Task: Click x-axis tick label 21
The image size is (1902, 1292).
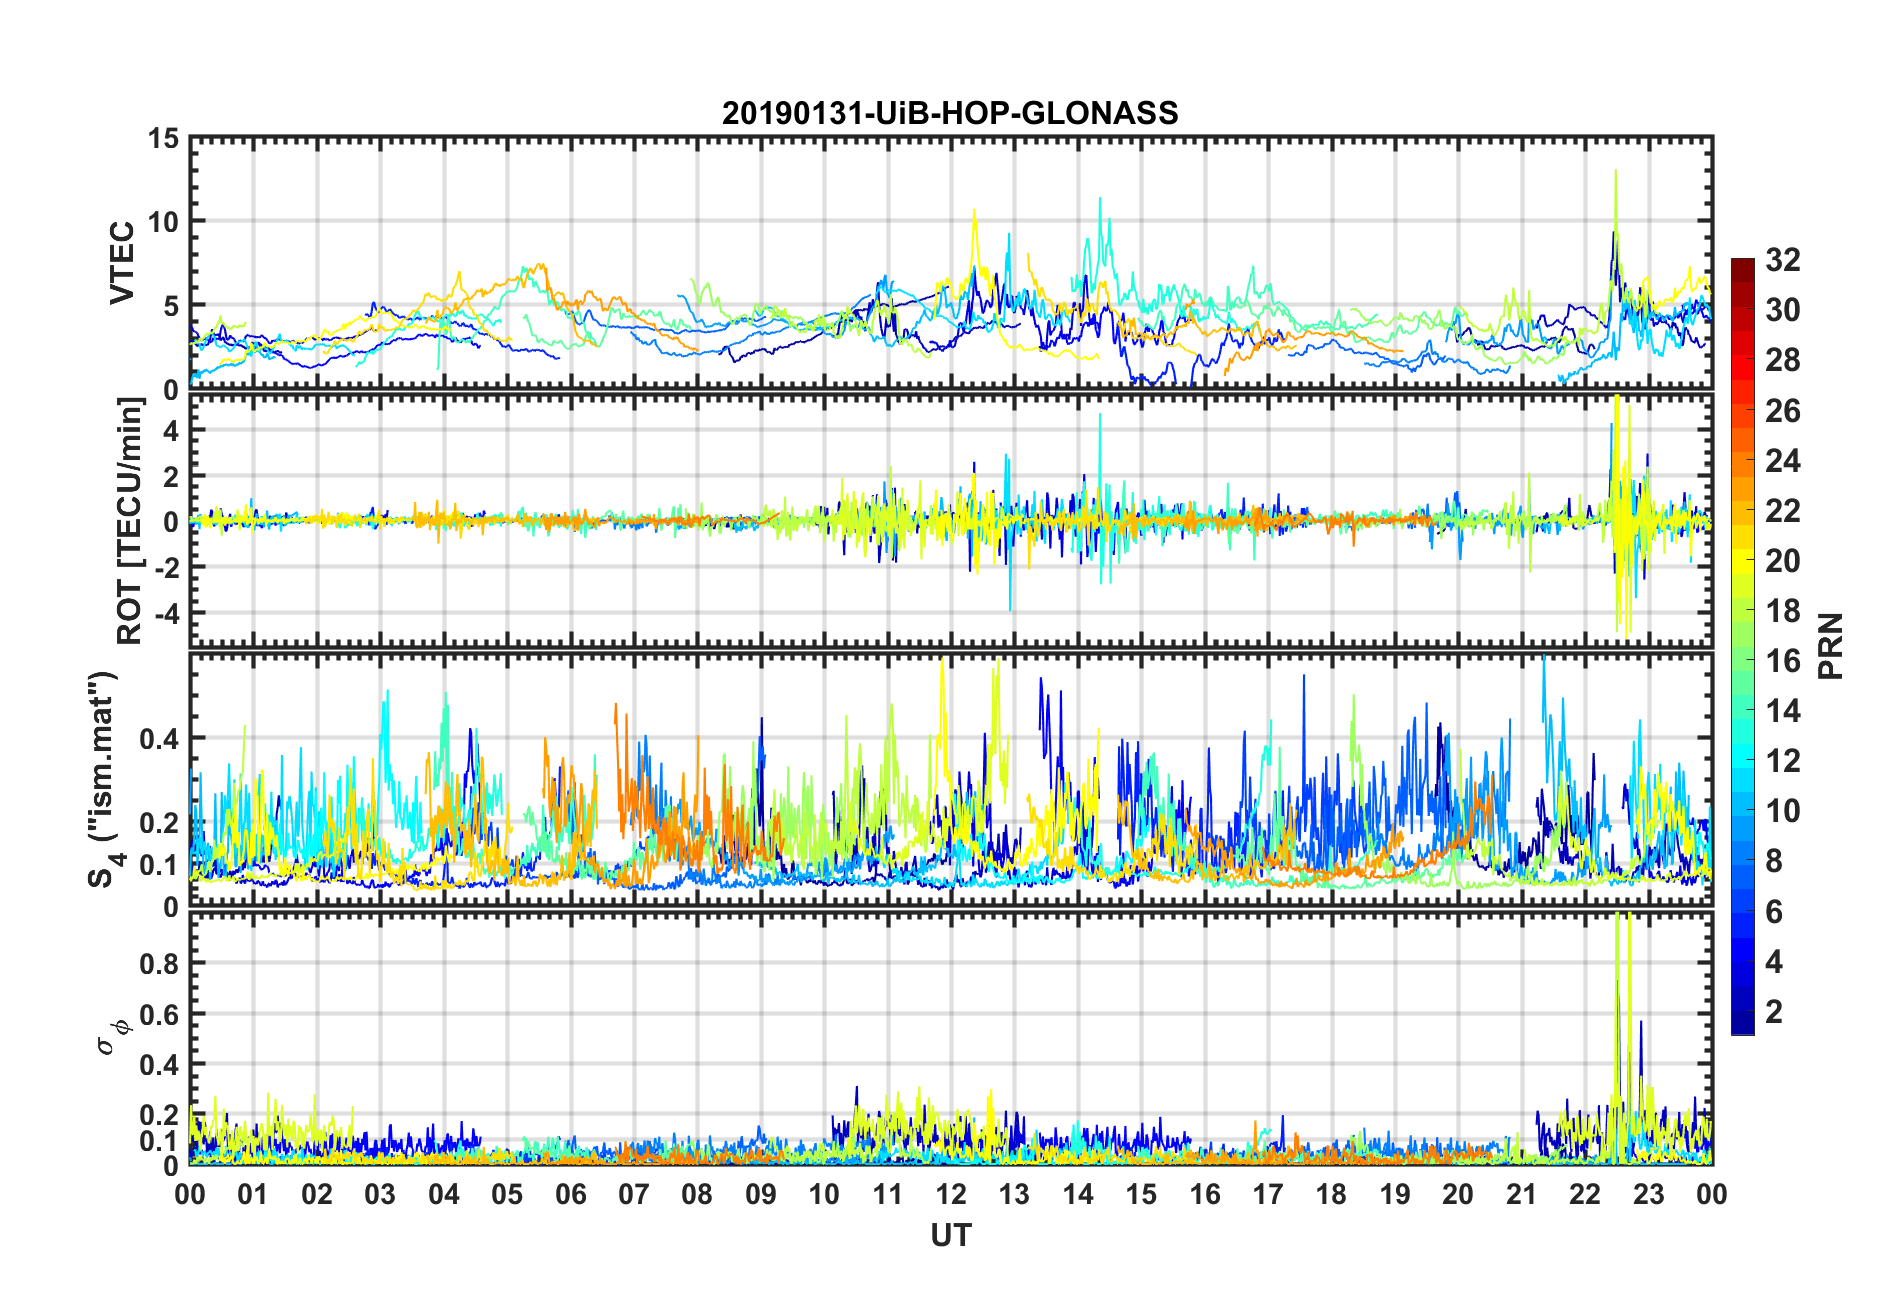Action: (1522, 1194)
